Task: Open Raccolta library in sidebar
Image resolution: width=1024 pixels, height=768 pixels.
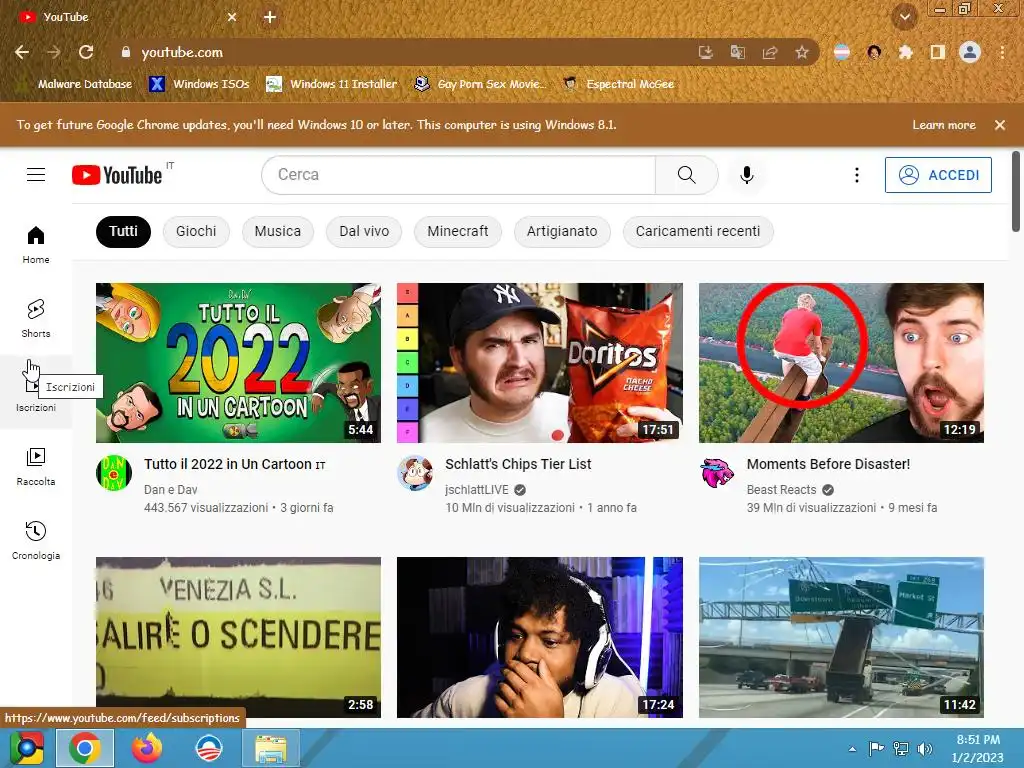Action: tap(36, 467)
